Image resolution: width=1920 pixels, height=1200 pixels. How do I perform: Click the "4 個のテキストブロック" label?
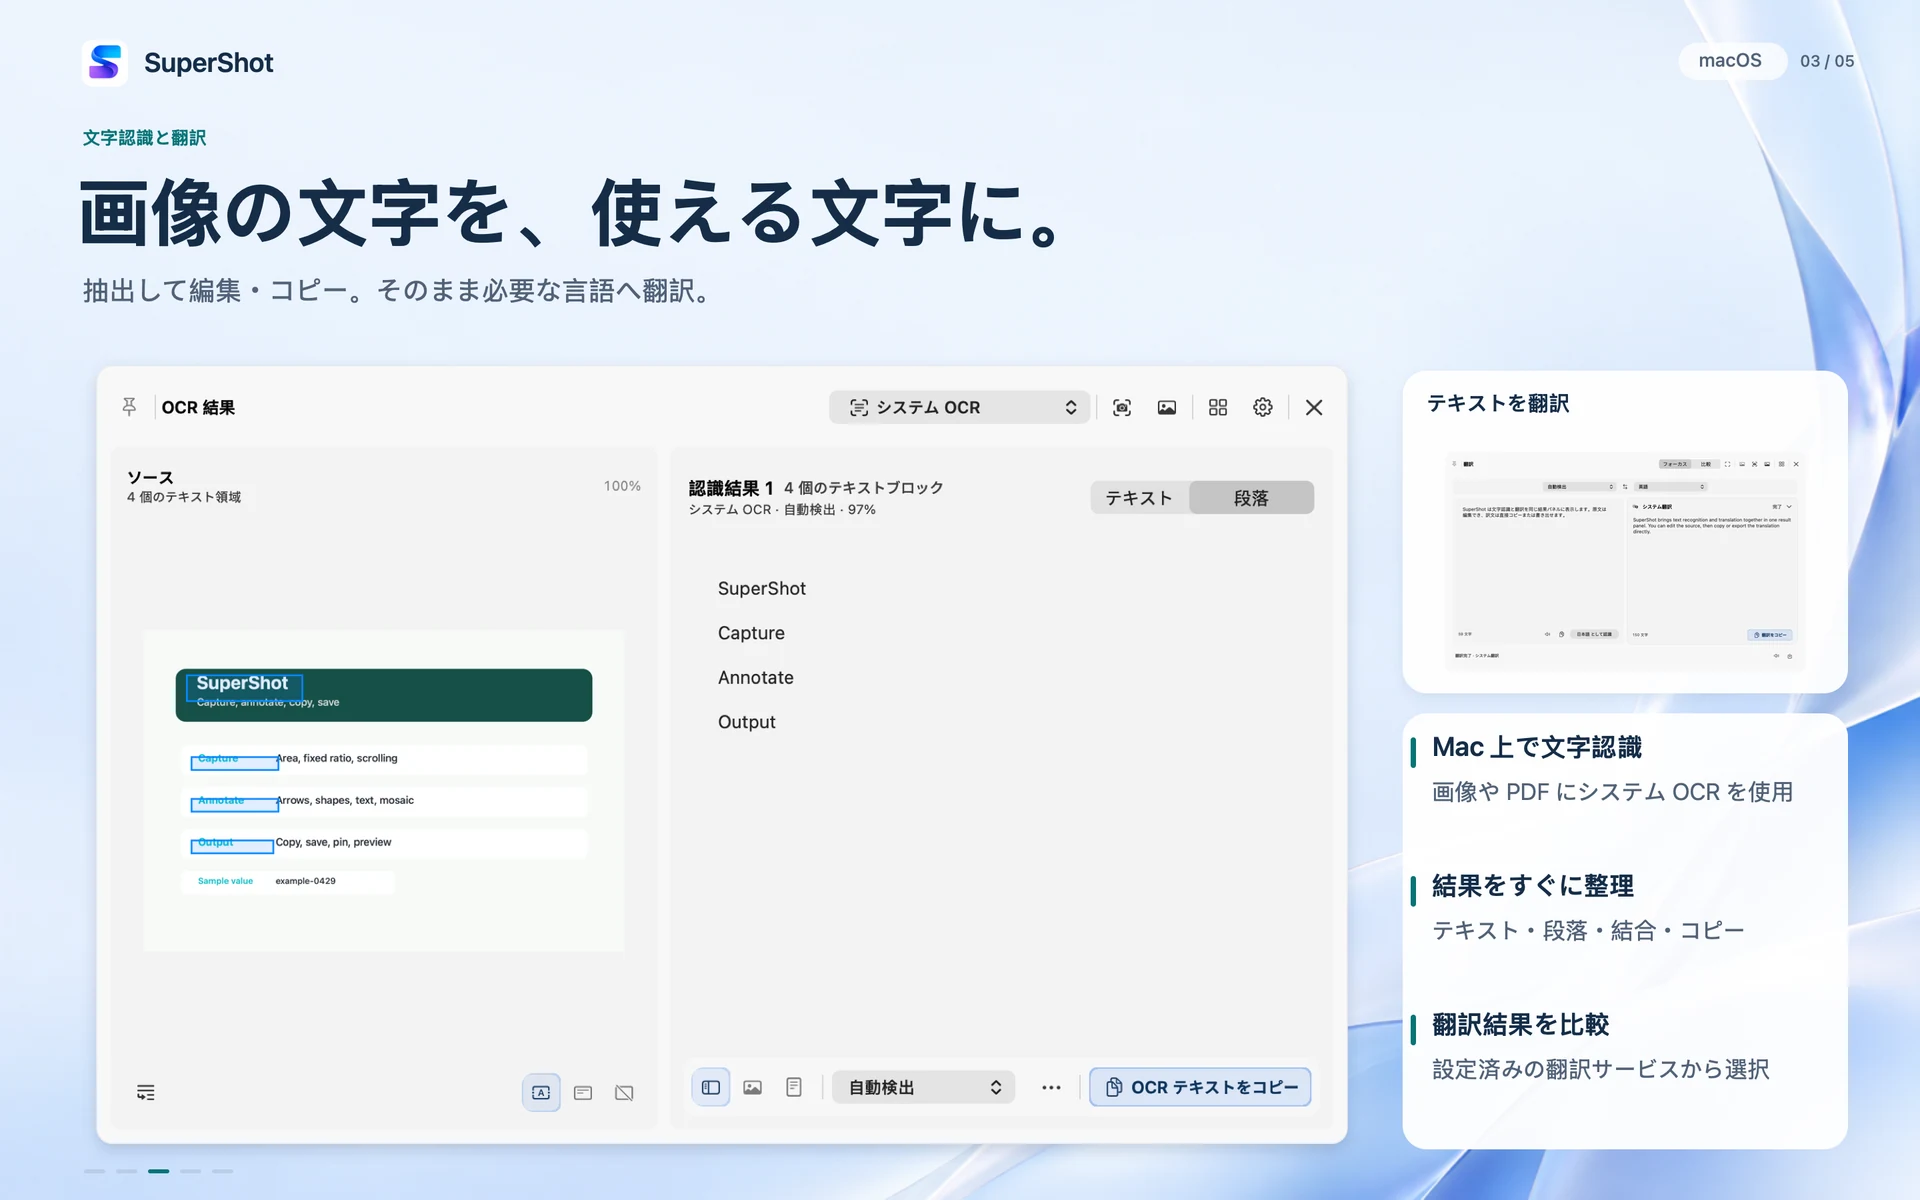(x=864, y=488)
